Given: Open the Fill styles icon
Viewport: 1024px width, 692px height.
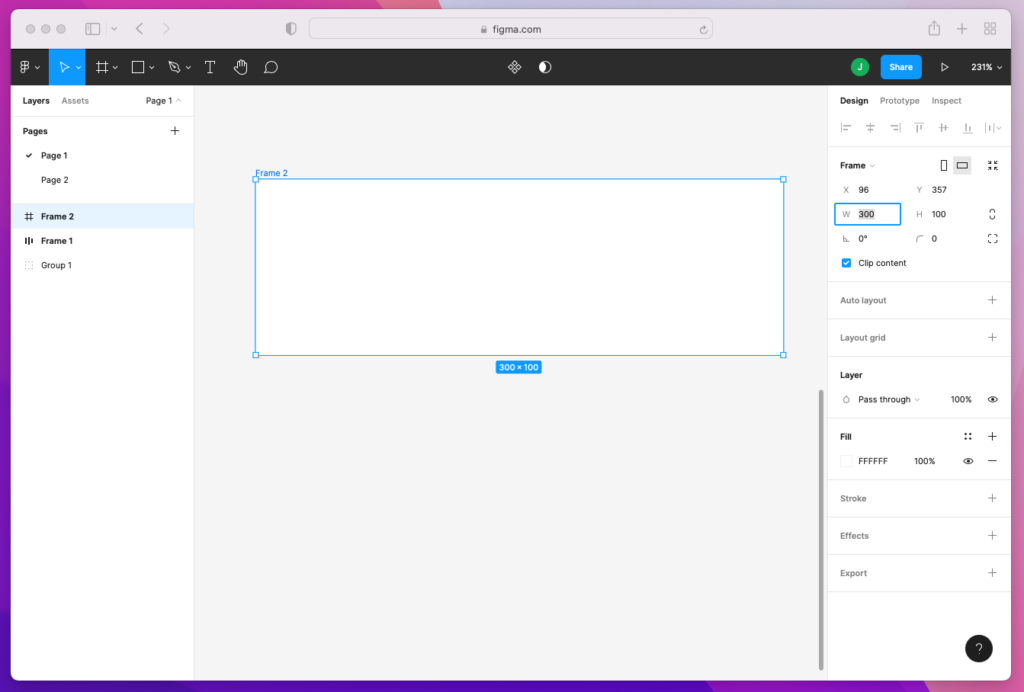Looking at the screenshot, I should click(968, 437).
